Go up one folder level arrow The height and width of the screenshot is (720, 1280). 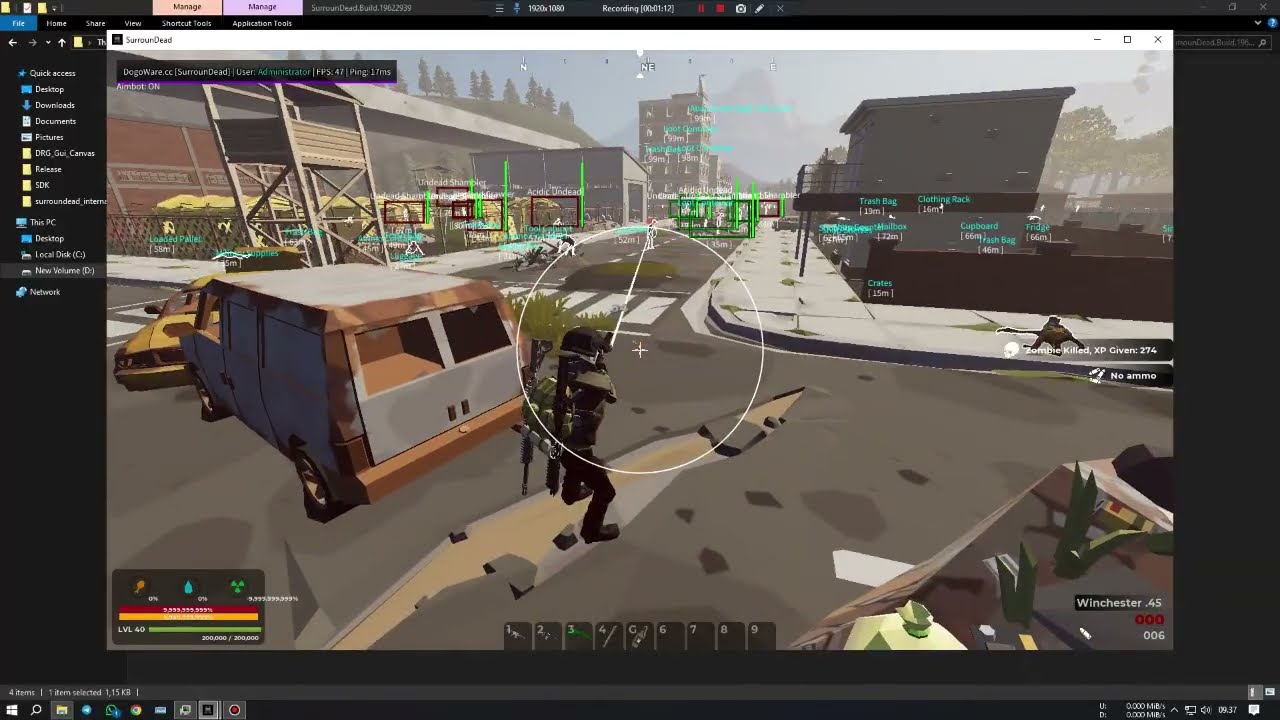[x=62, y=42]
